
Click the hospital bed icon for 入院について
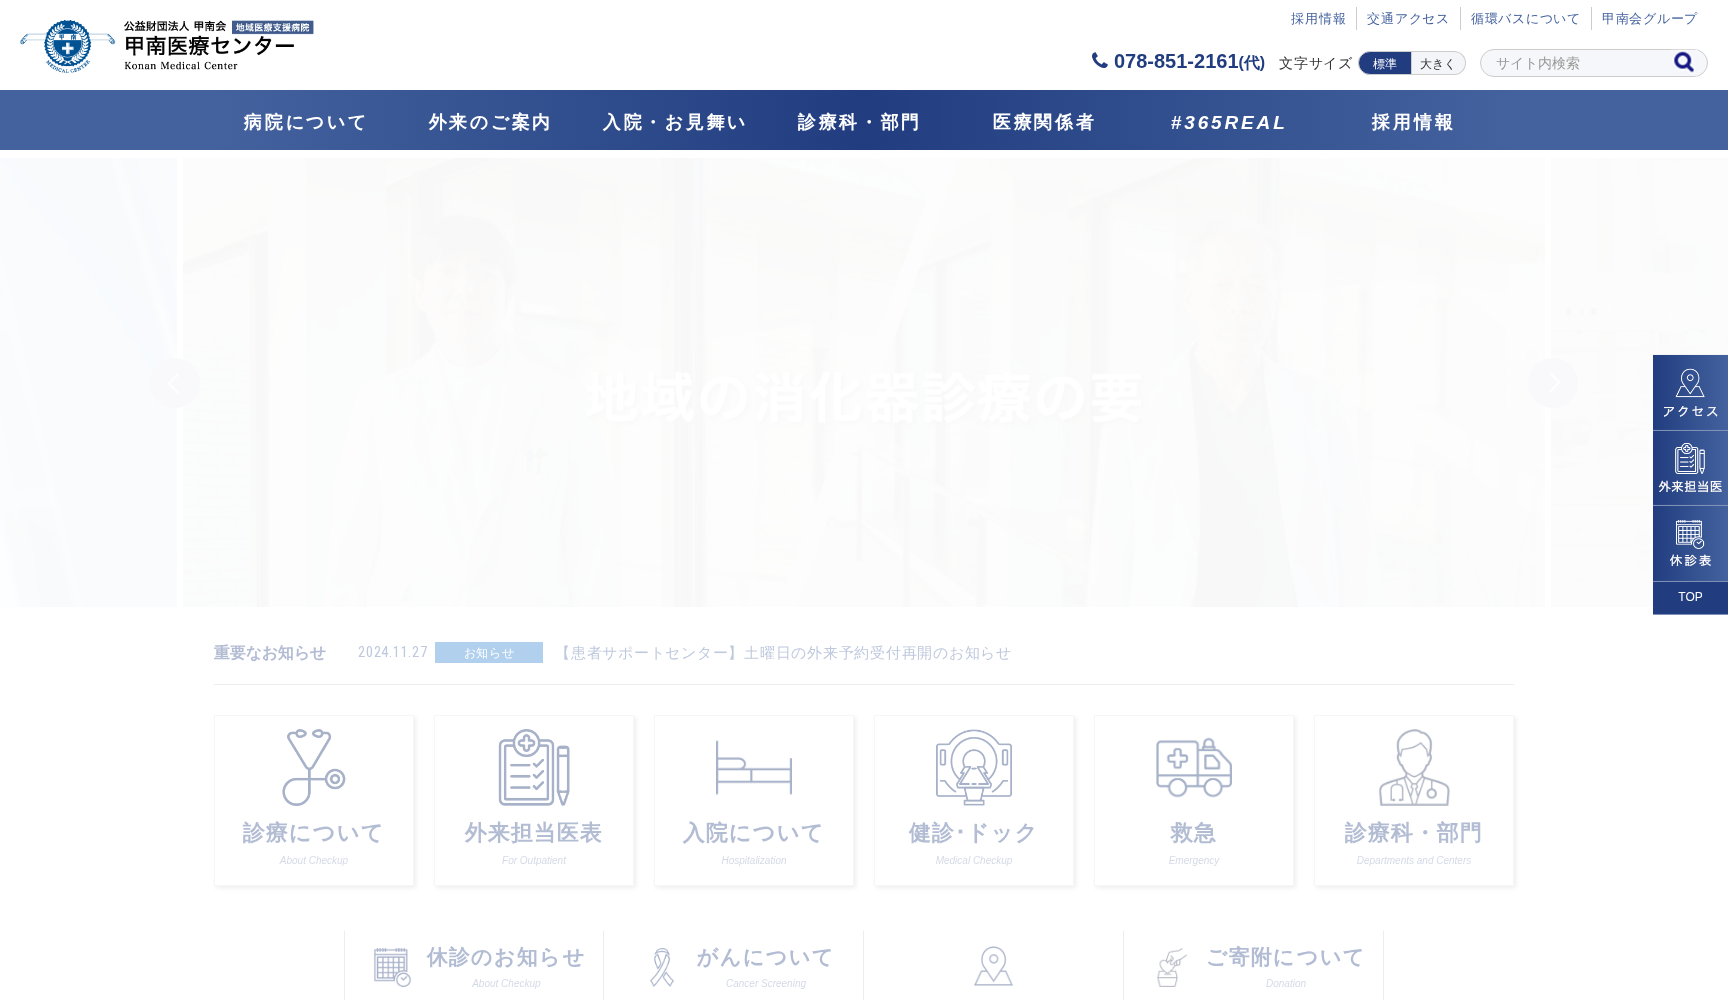coord(753,768)
